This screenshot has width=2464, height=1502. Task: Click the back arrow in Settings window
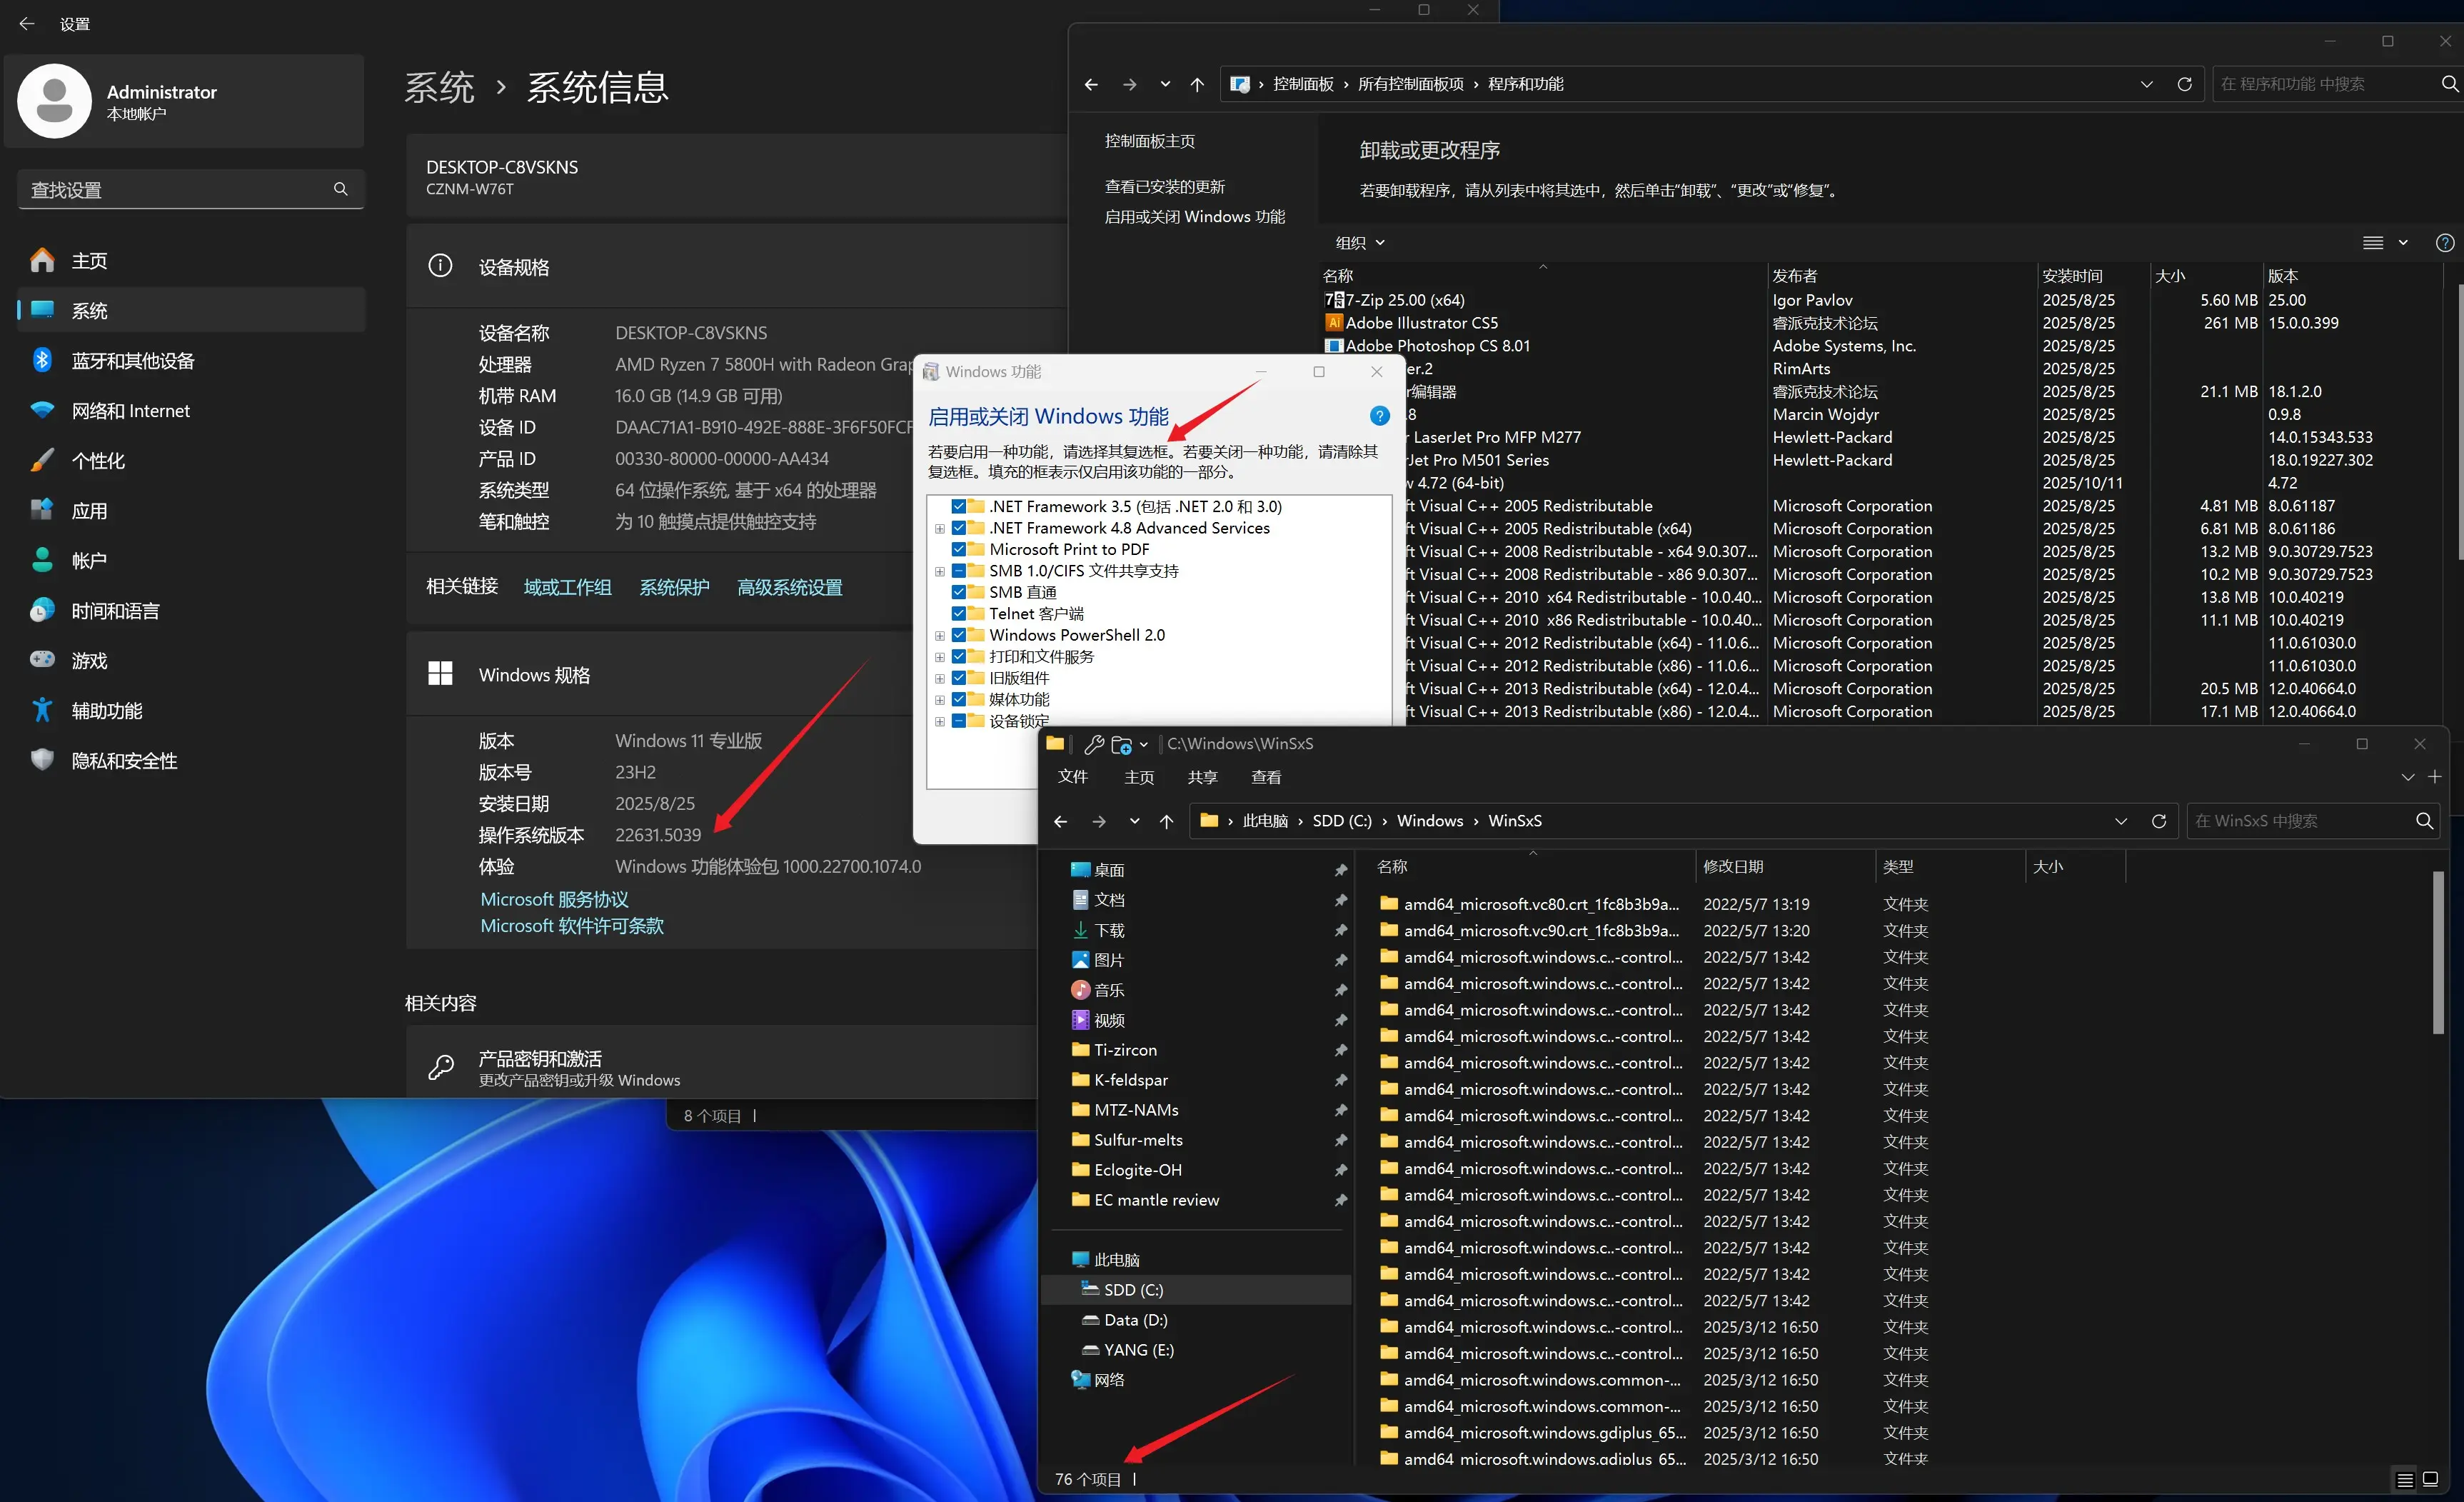point(27,23)
